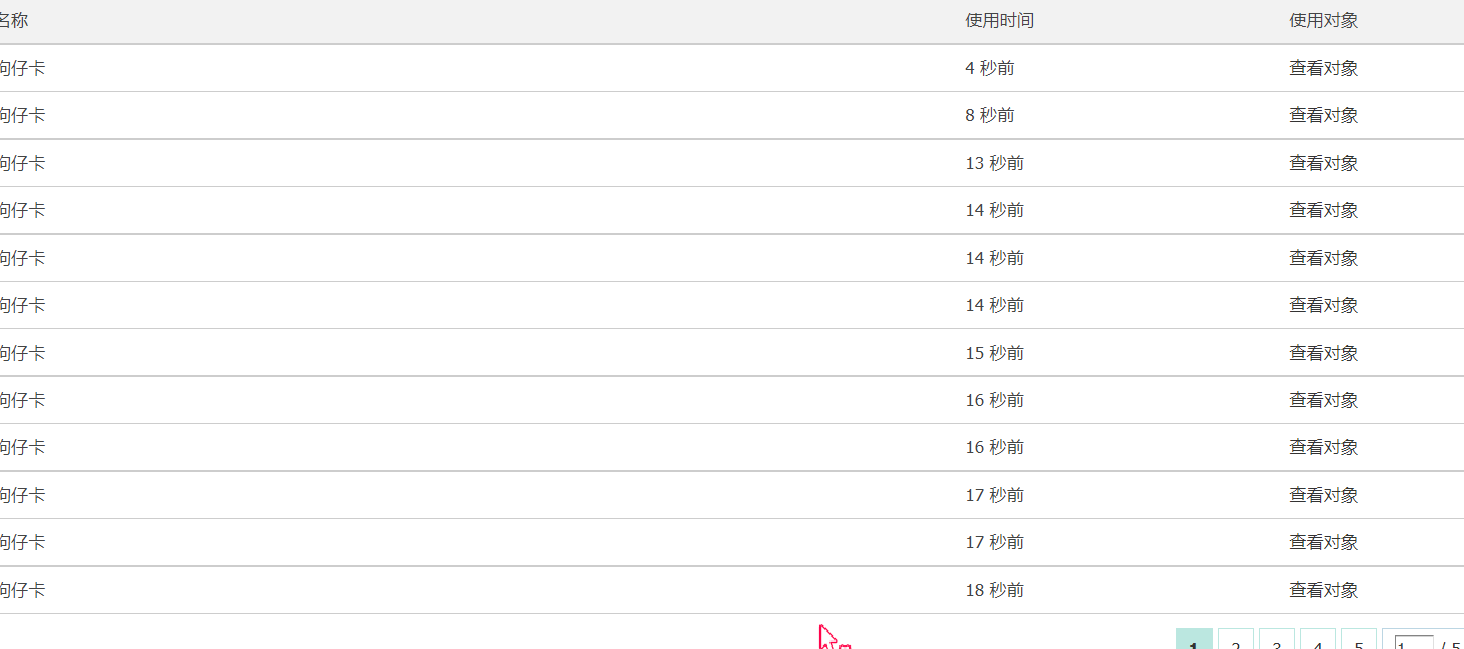Open 查看对象 for the 13 秒前 entry
The image size is (1464, 649).
(1323, 163)
